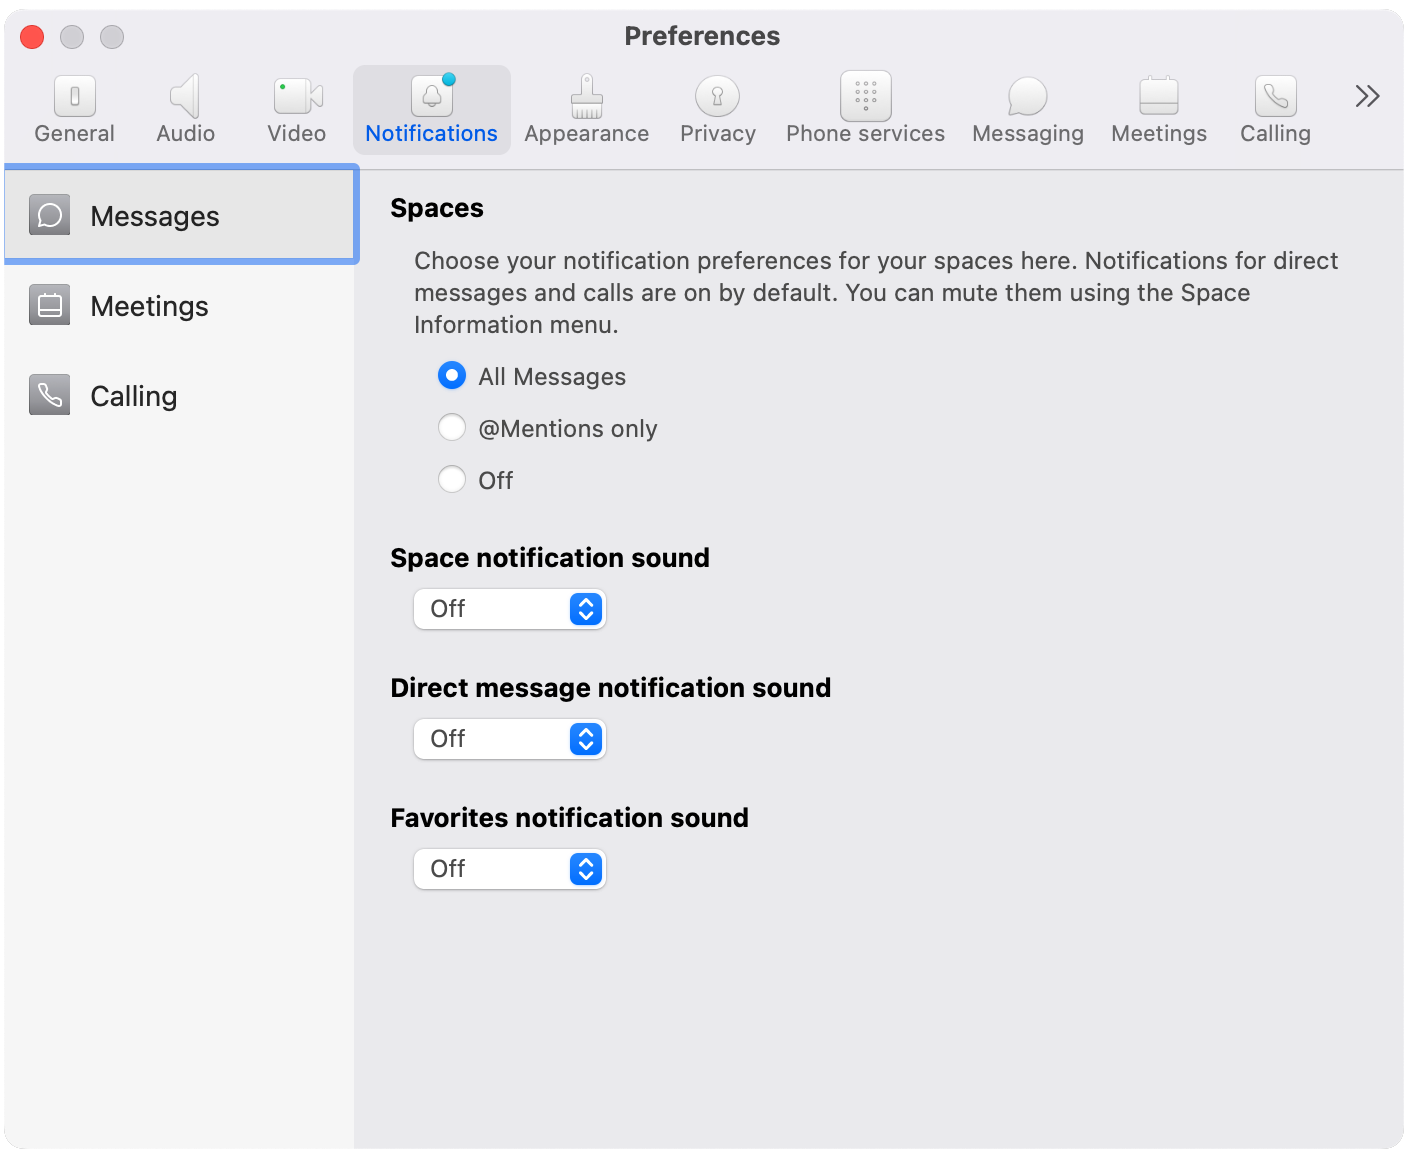Open the Direct message notification sound dropdown

click(509, 739)
